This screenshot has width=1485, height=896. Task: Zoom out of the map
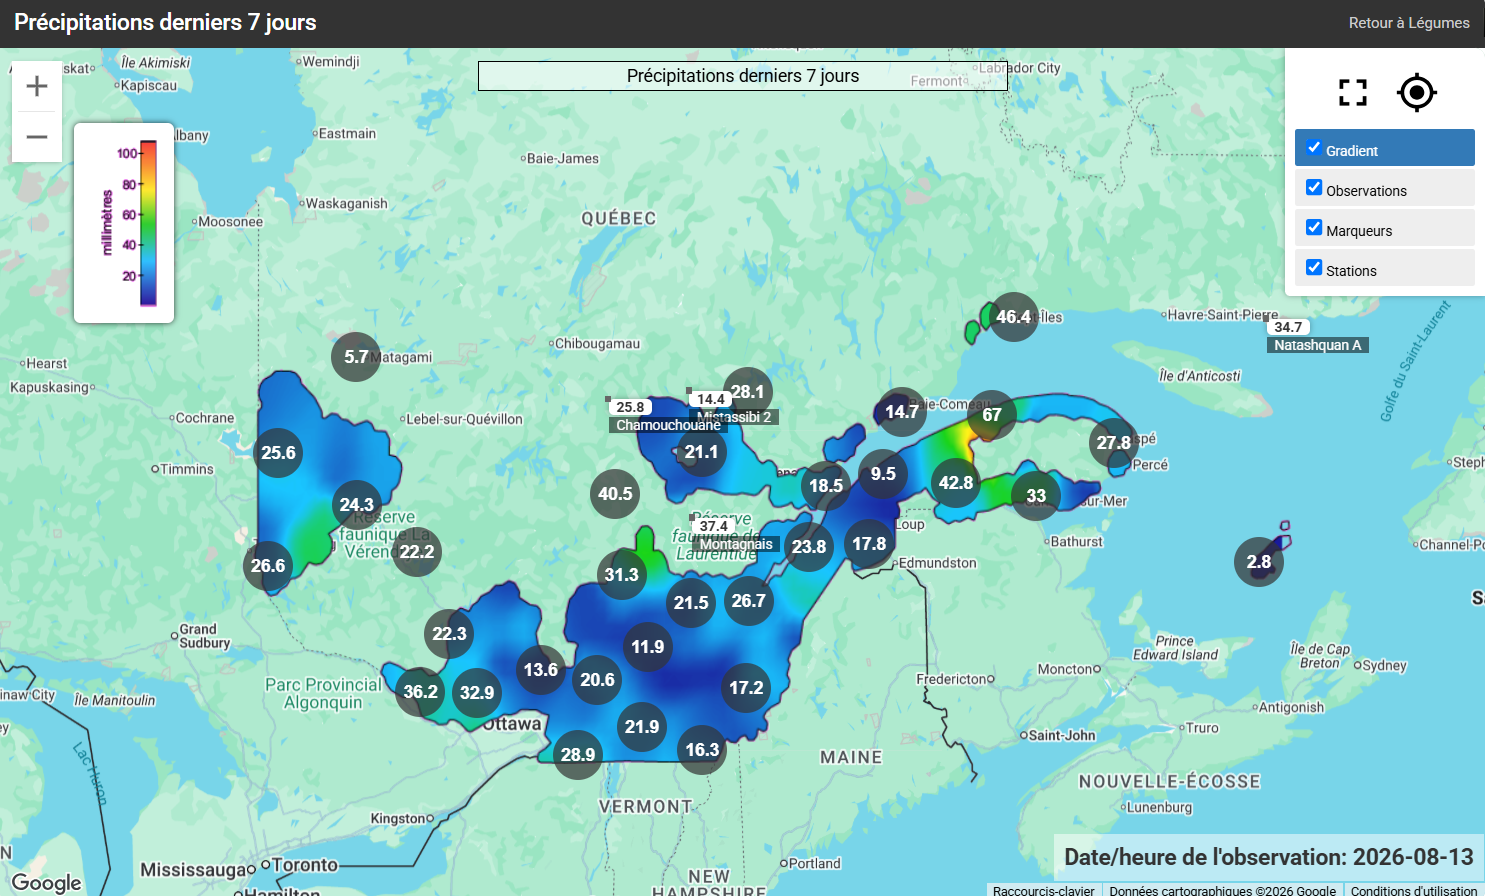37,137
